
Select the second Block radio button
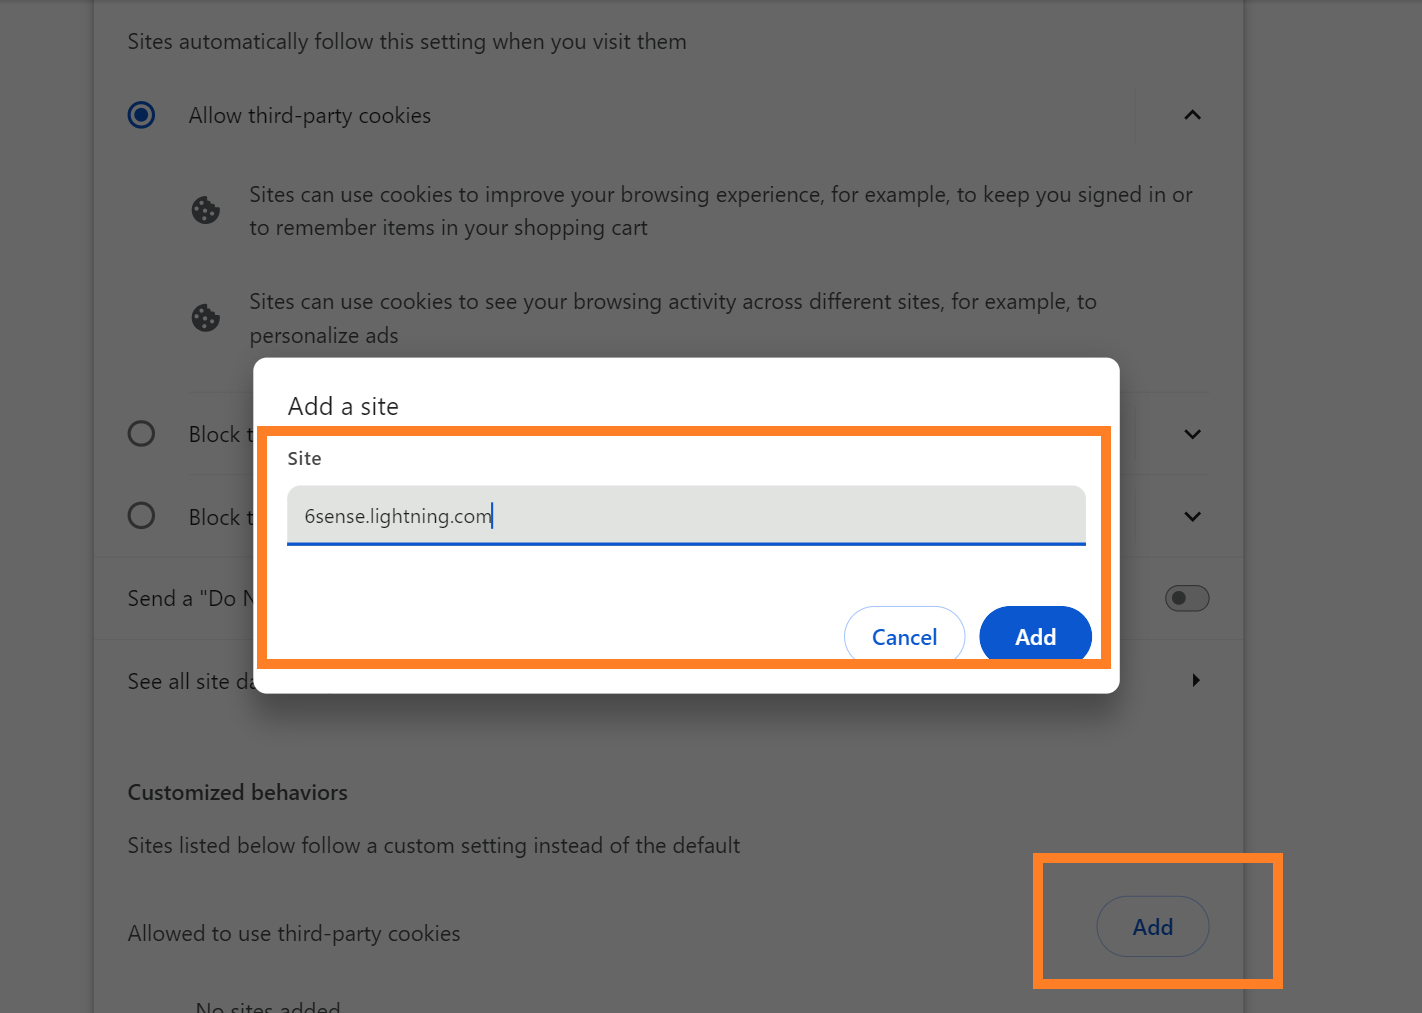pyautogui.click(x=141, y=515)
